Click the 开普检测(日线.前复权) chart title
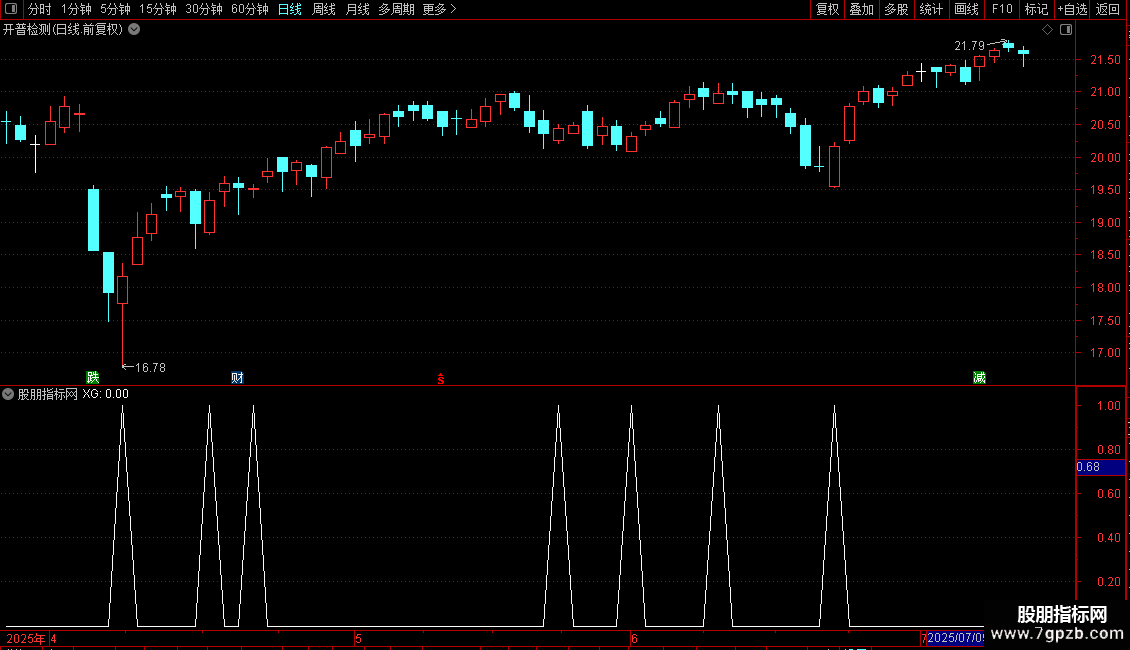The image size is (1130, 650). click(x=63, y=30)
